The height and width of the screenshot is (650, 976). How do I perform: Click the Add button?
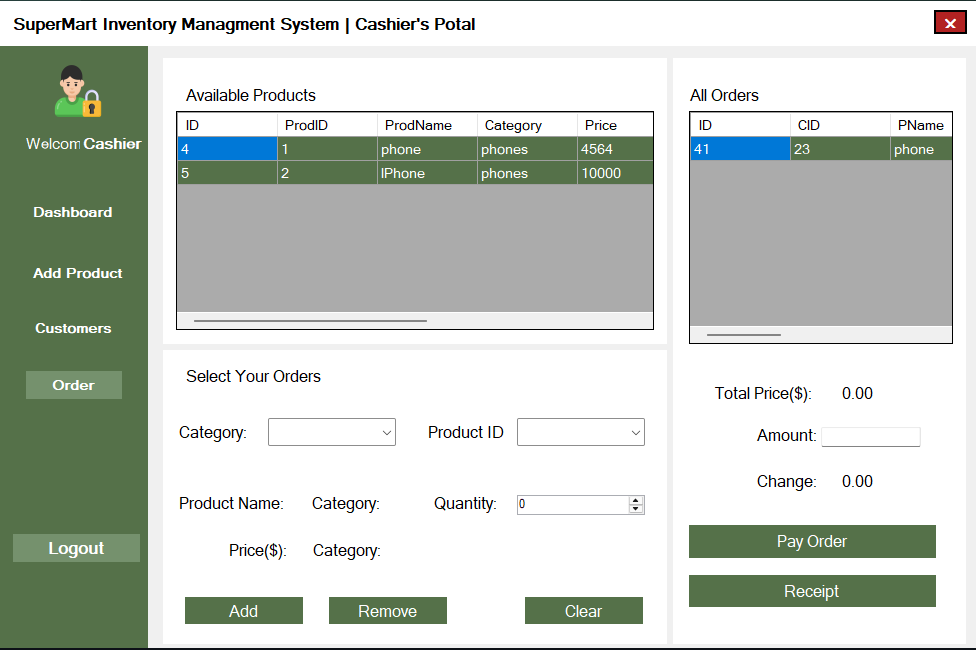pyautogui.click(x=243, y=611)
